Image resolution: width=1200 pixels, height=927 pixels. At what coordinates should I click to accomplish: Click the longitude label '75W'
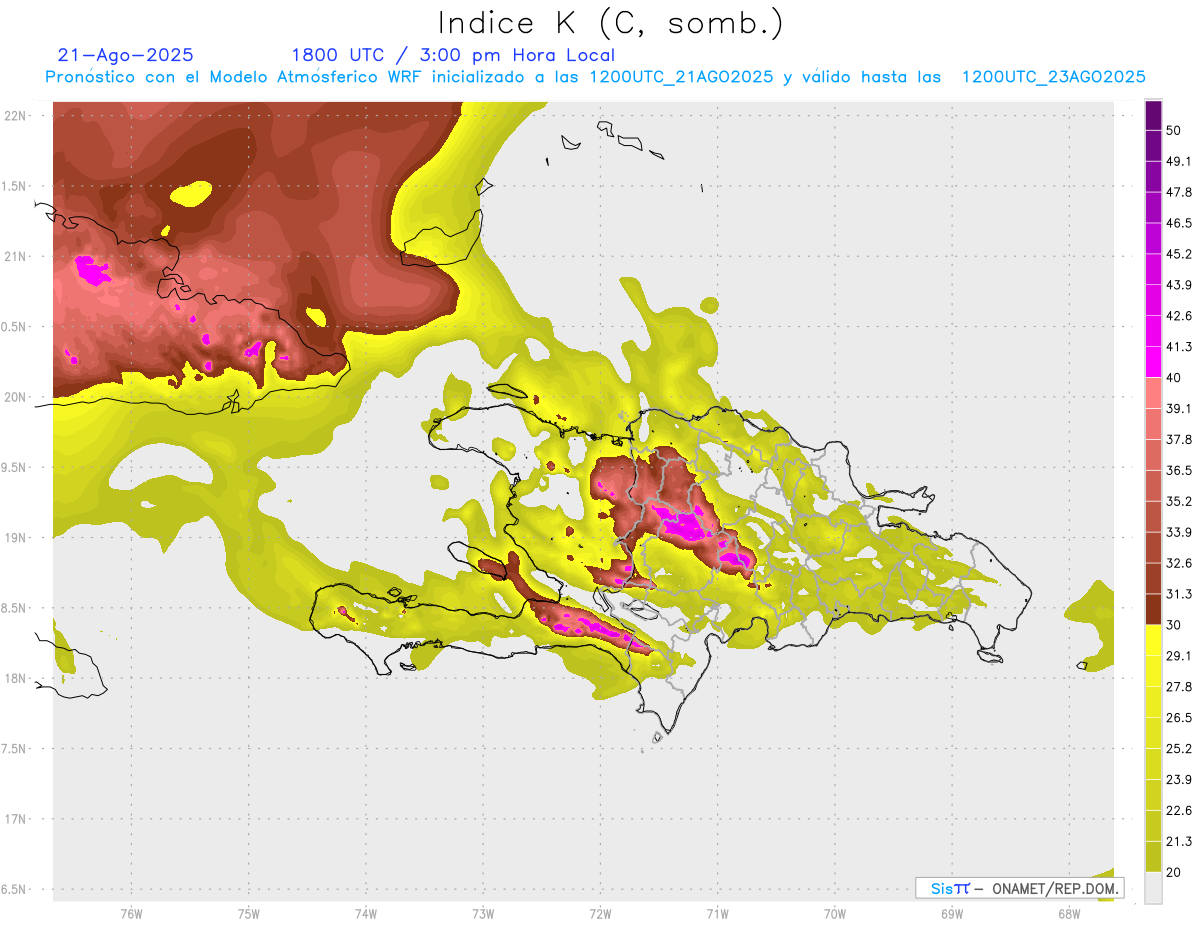tap(248, 913)
